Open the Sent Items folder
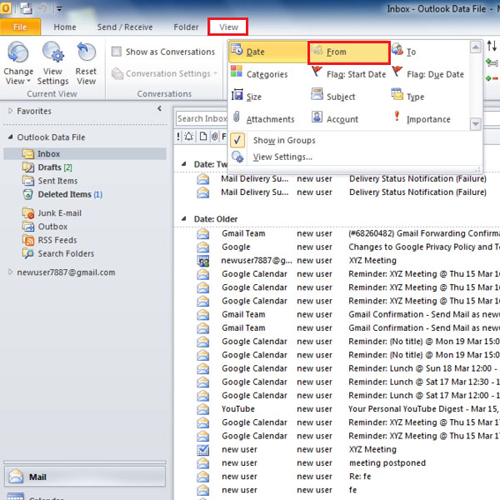This screenshot has width=500, height=500. tap(50, 181)
